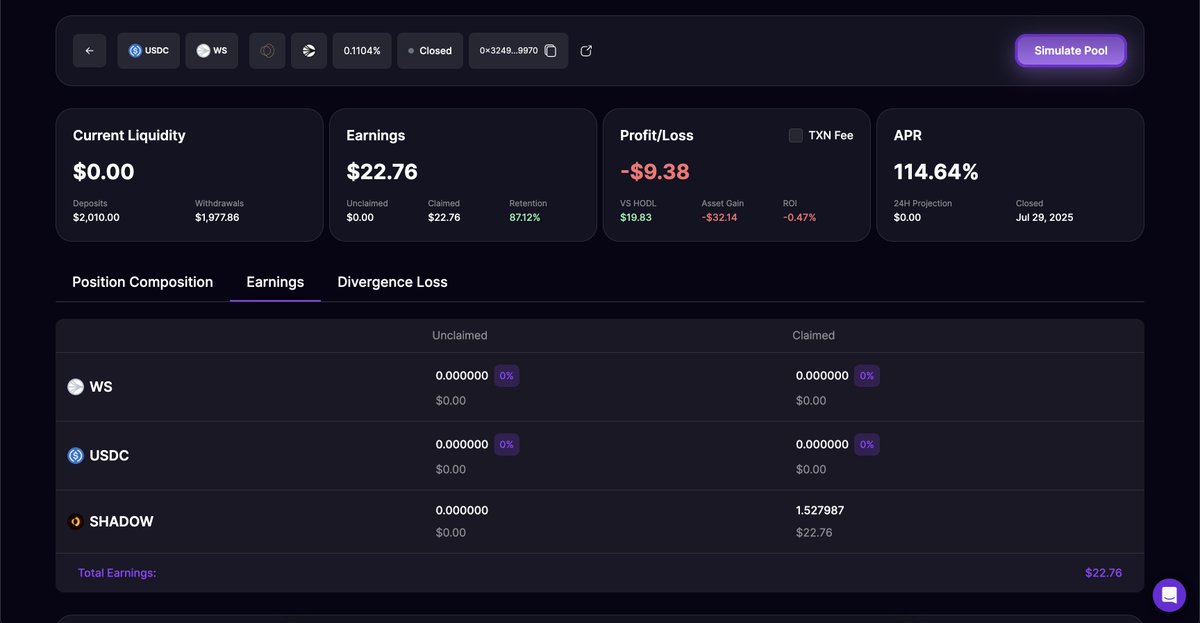Copy the address 0x3249...9970
Image resolution: width=1200 pixels, height=623 pixels.
(550, 51)
